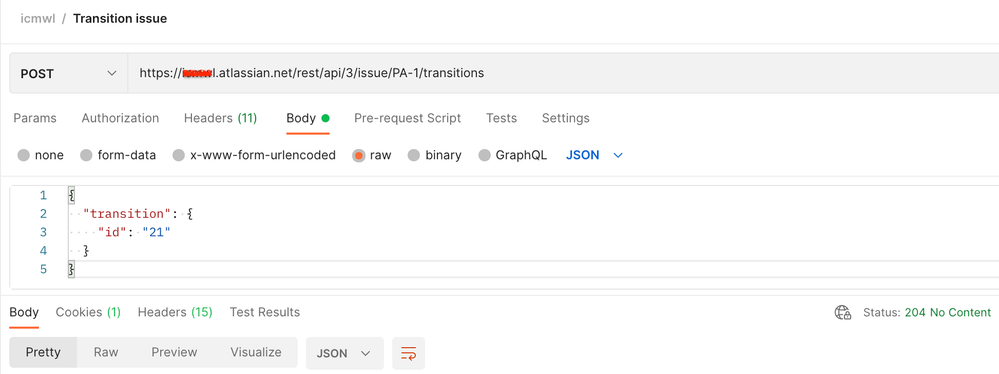Image resolution: width=999 pixels, height=374 pixels.
Task: Click the request URL input field
Action: coord(563,73)
